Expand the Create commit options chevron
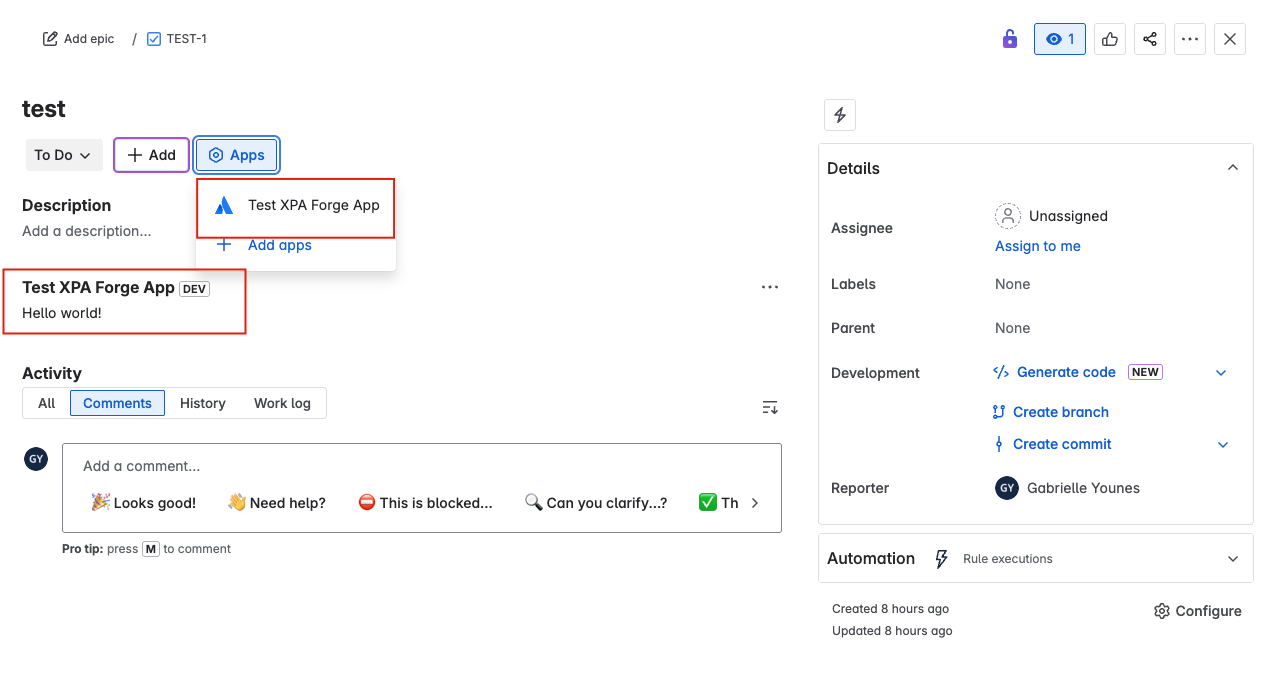This screenshot has width=1277, height=694. tap(1221, 444)
